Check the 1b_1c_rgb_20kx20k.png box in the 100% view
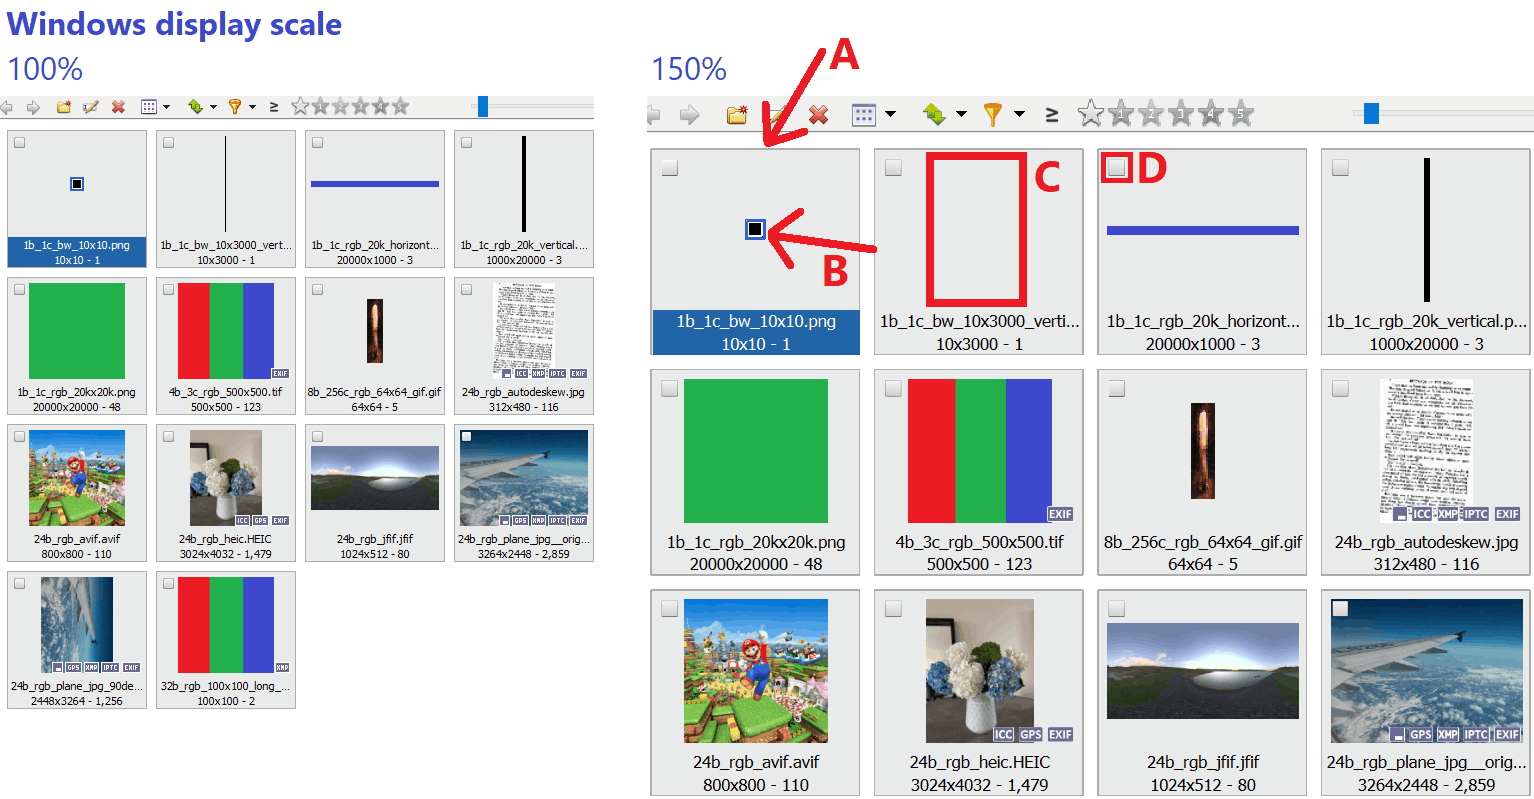This screenshot has height=799, width=1534. [19, 290]
